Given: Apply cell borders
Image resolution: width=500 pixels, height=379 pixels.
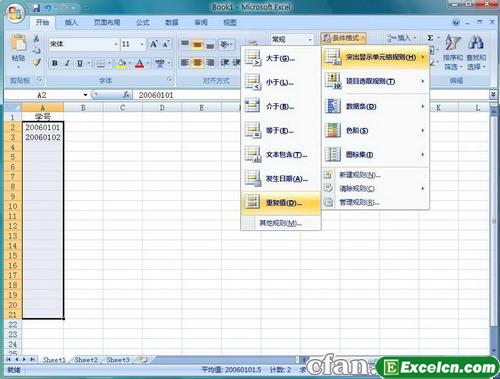Looking at the screenshot, I should pos(100,63).
